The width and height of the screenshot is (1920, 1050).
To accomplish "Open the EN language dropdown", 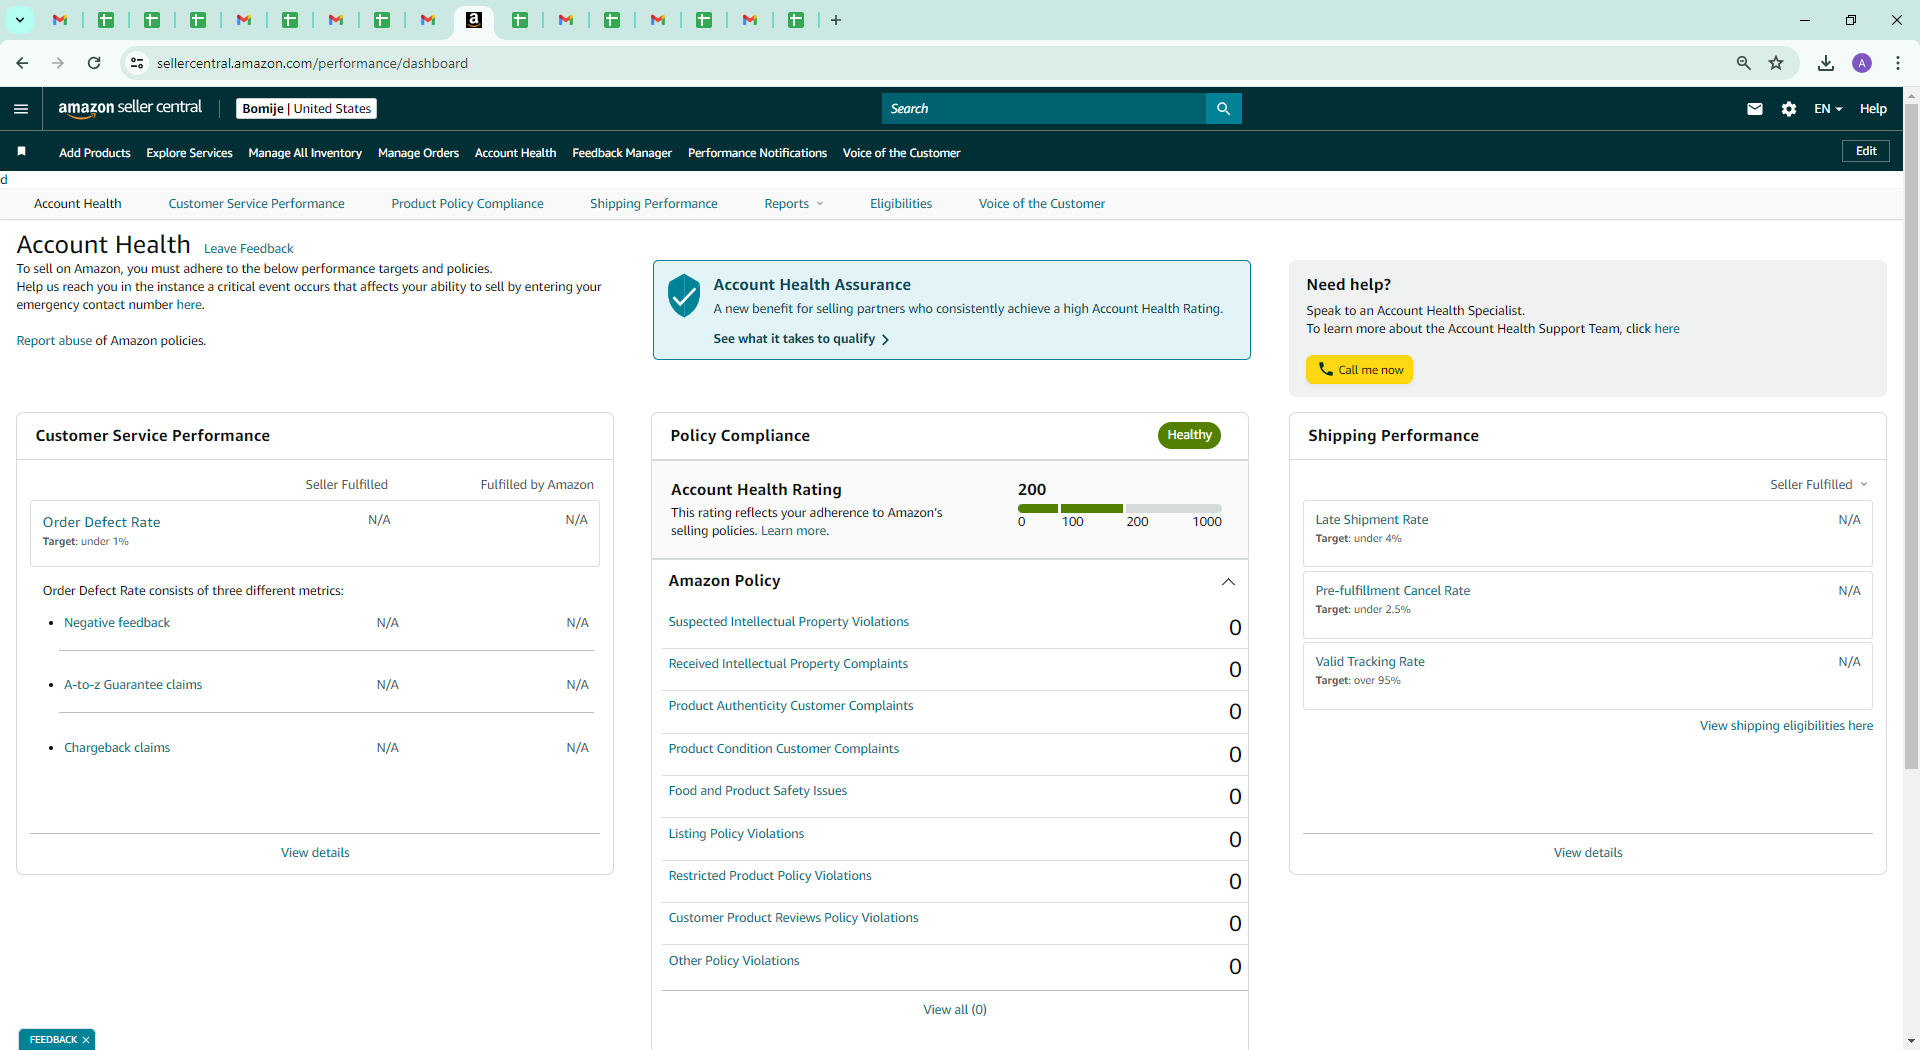I will point(1828,109).
